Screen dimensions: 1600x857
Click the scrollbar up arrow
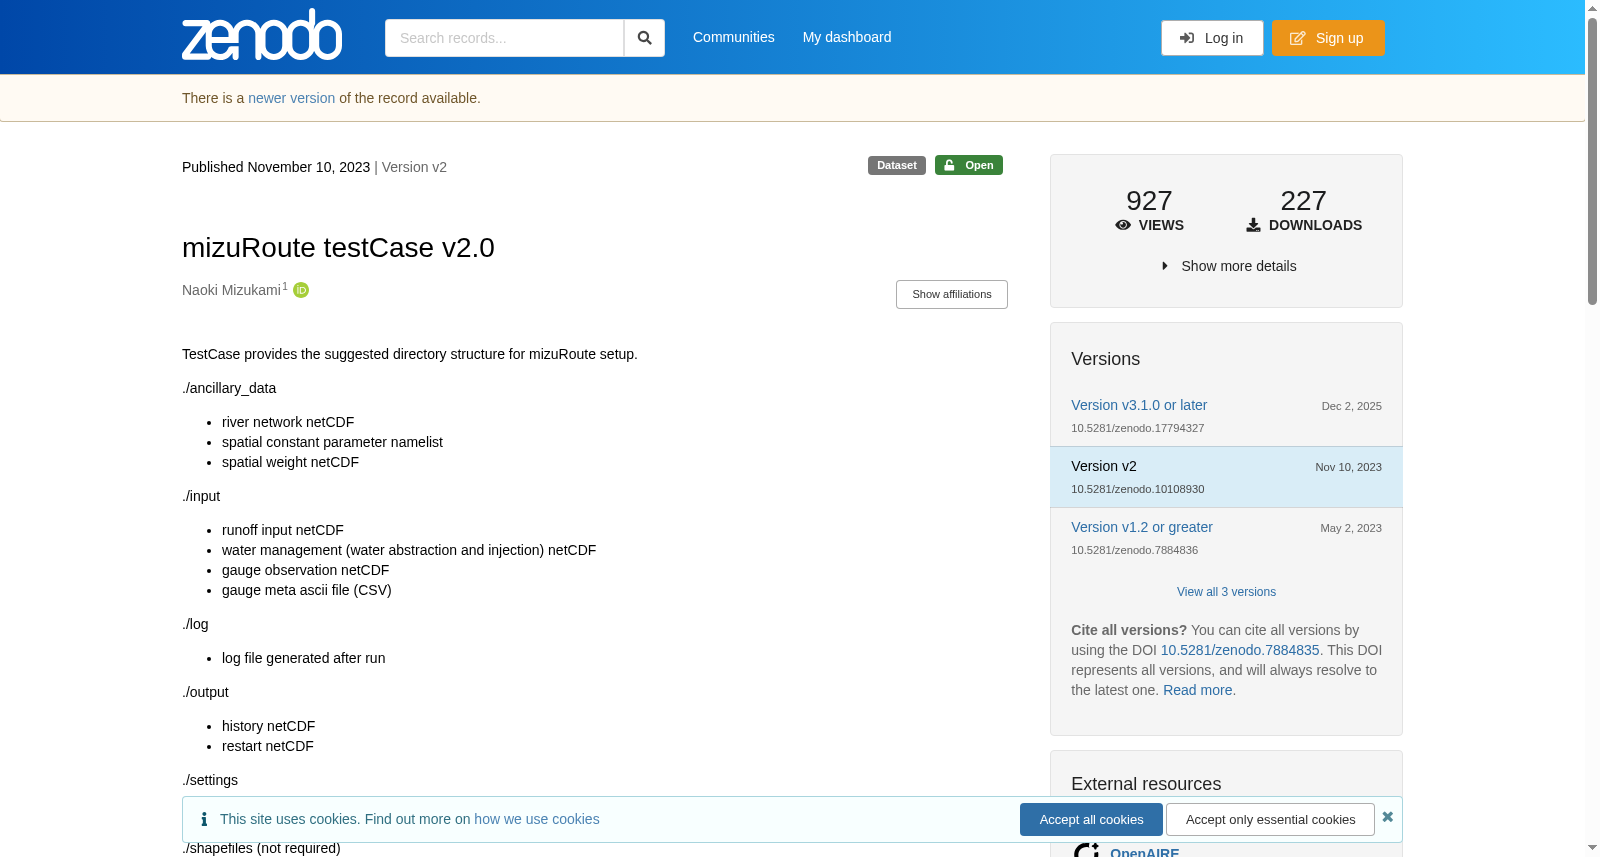click(x=1592, y=7)
